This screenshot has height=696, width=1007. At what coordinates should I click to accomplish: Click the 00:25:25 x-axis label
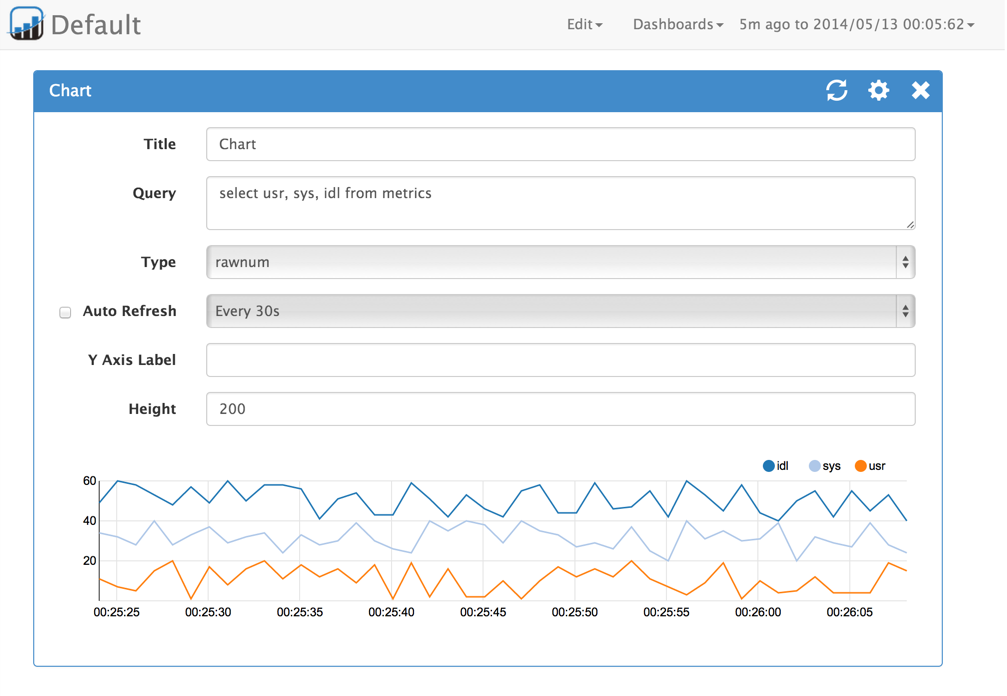tap(116, 613)
